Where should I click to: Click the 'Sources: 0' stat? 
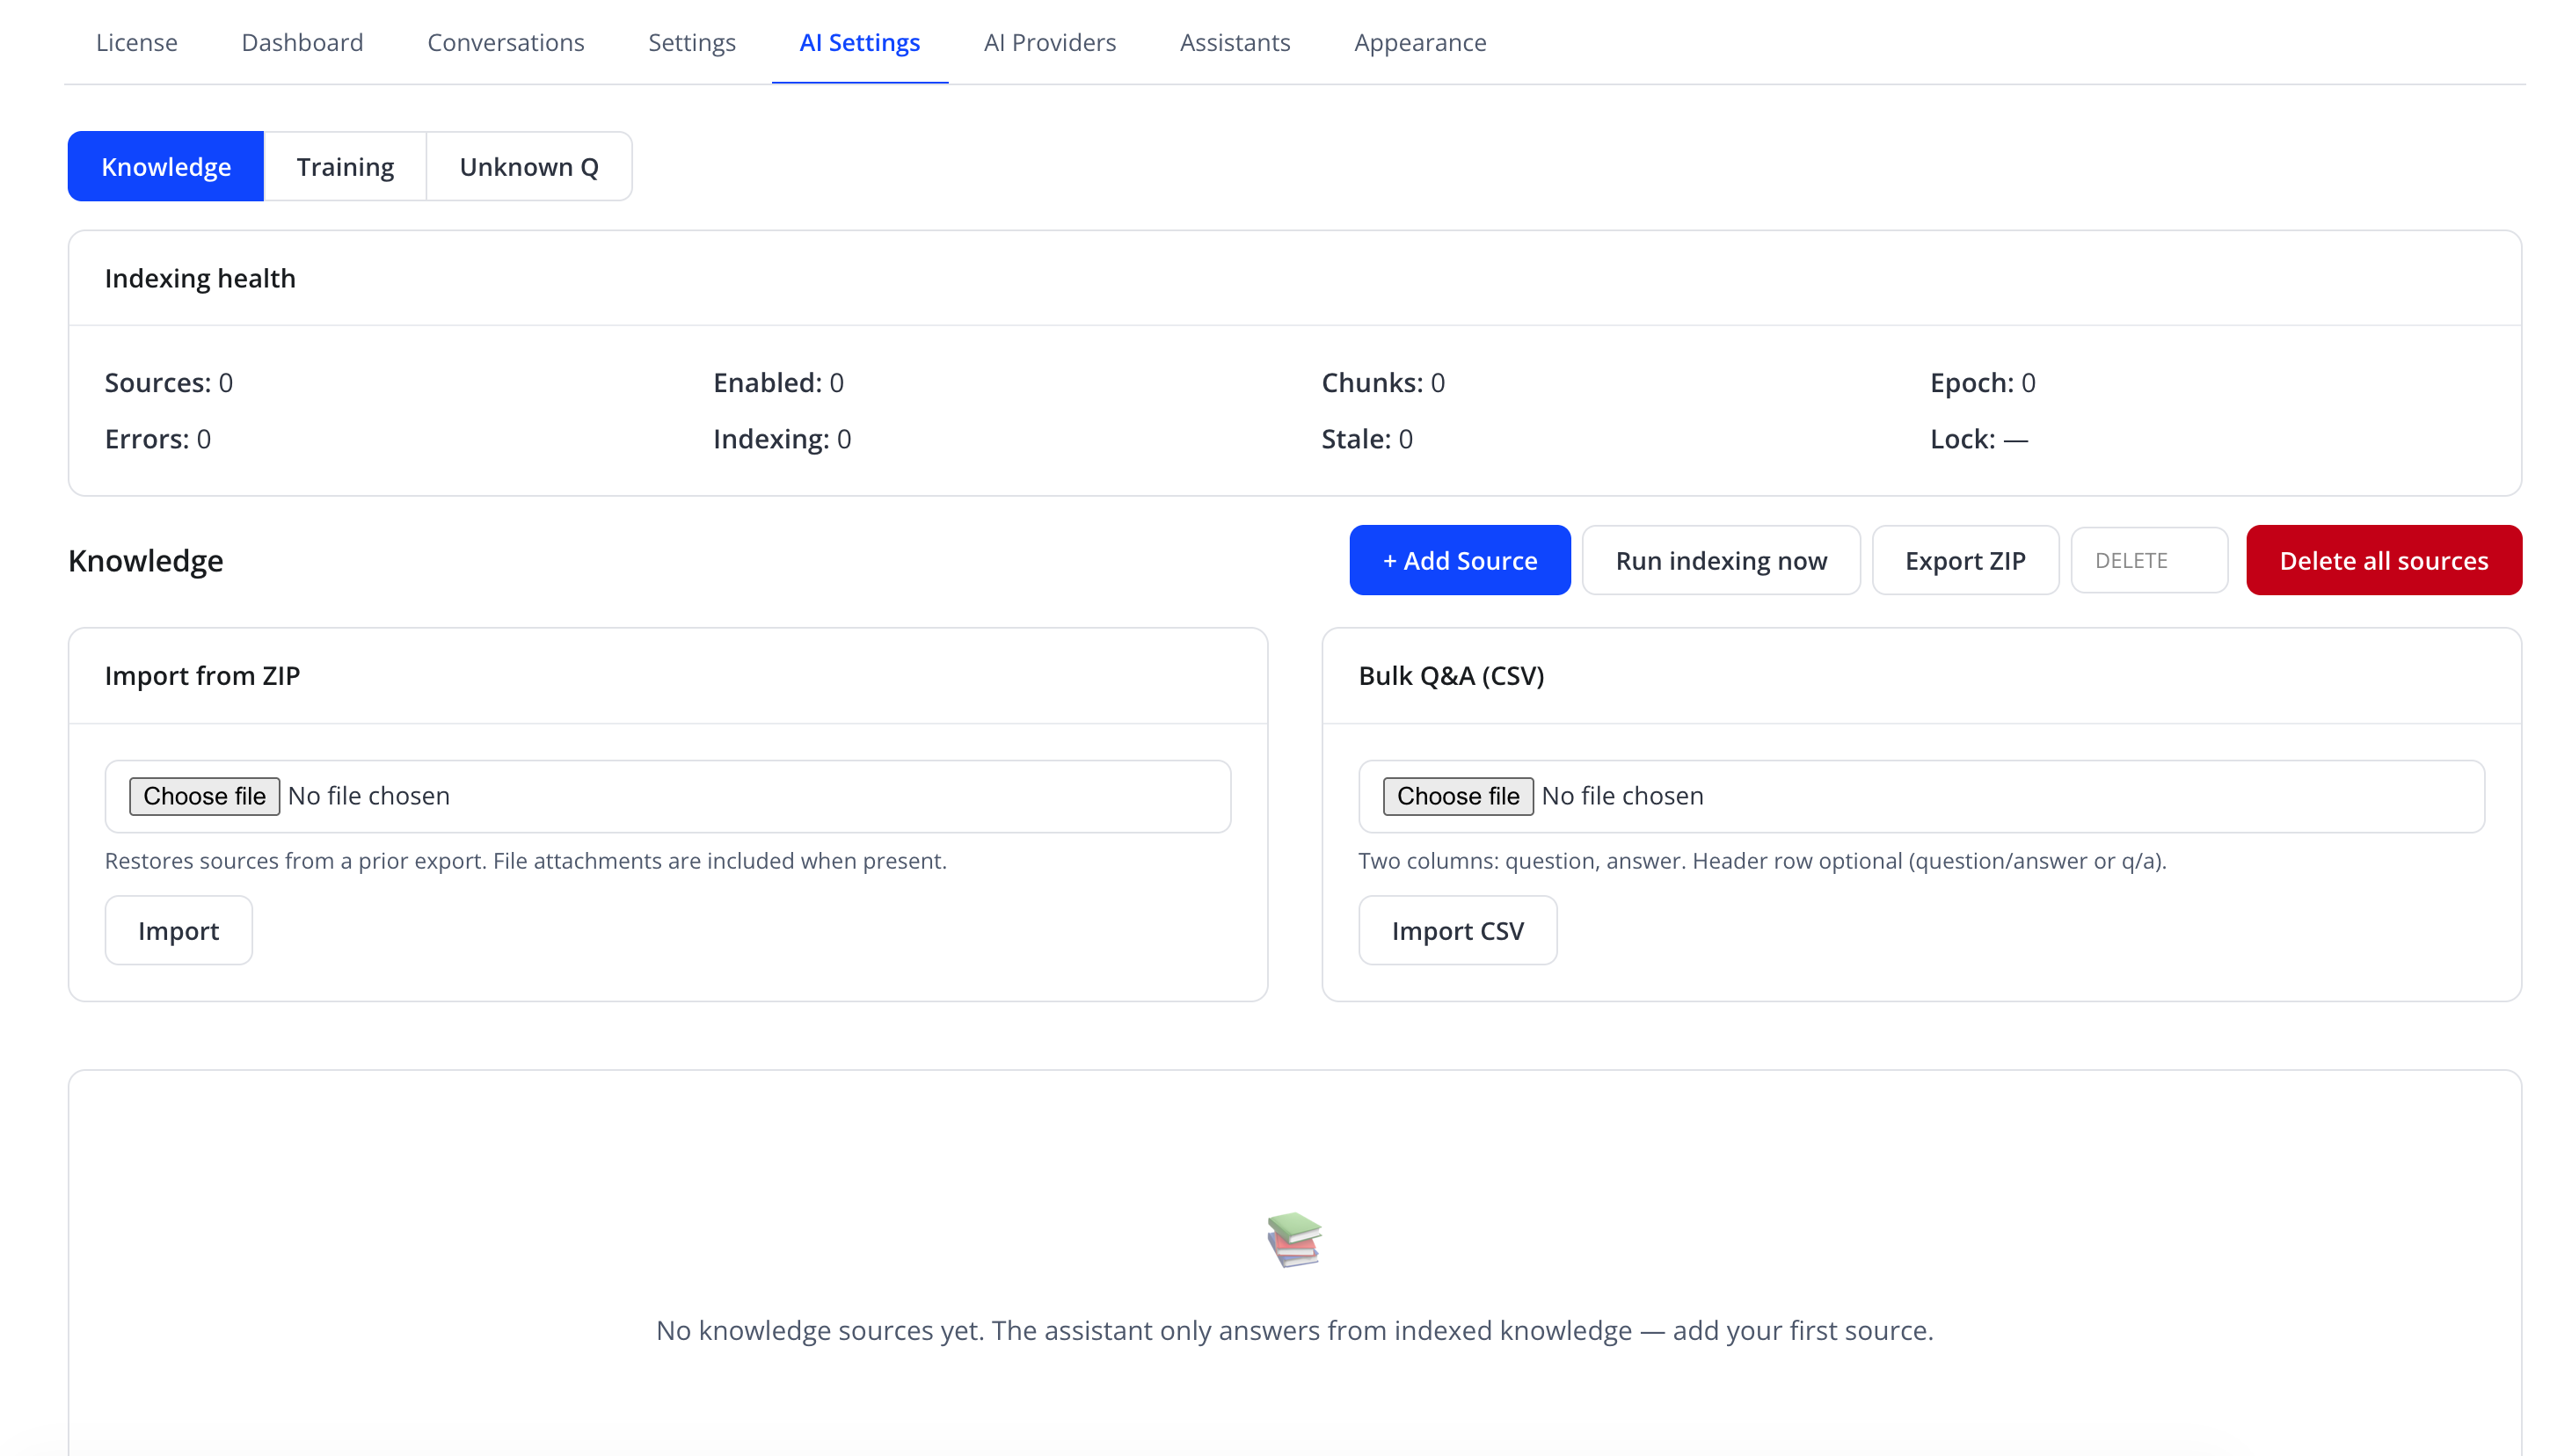pyautogui.click(x=168, y=382)
